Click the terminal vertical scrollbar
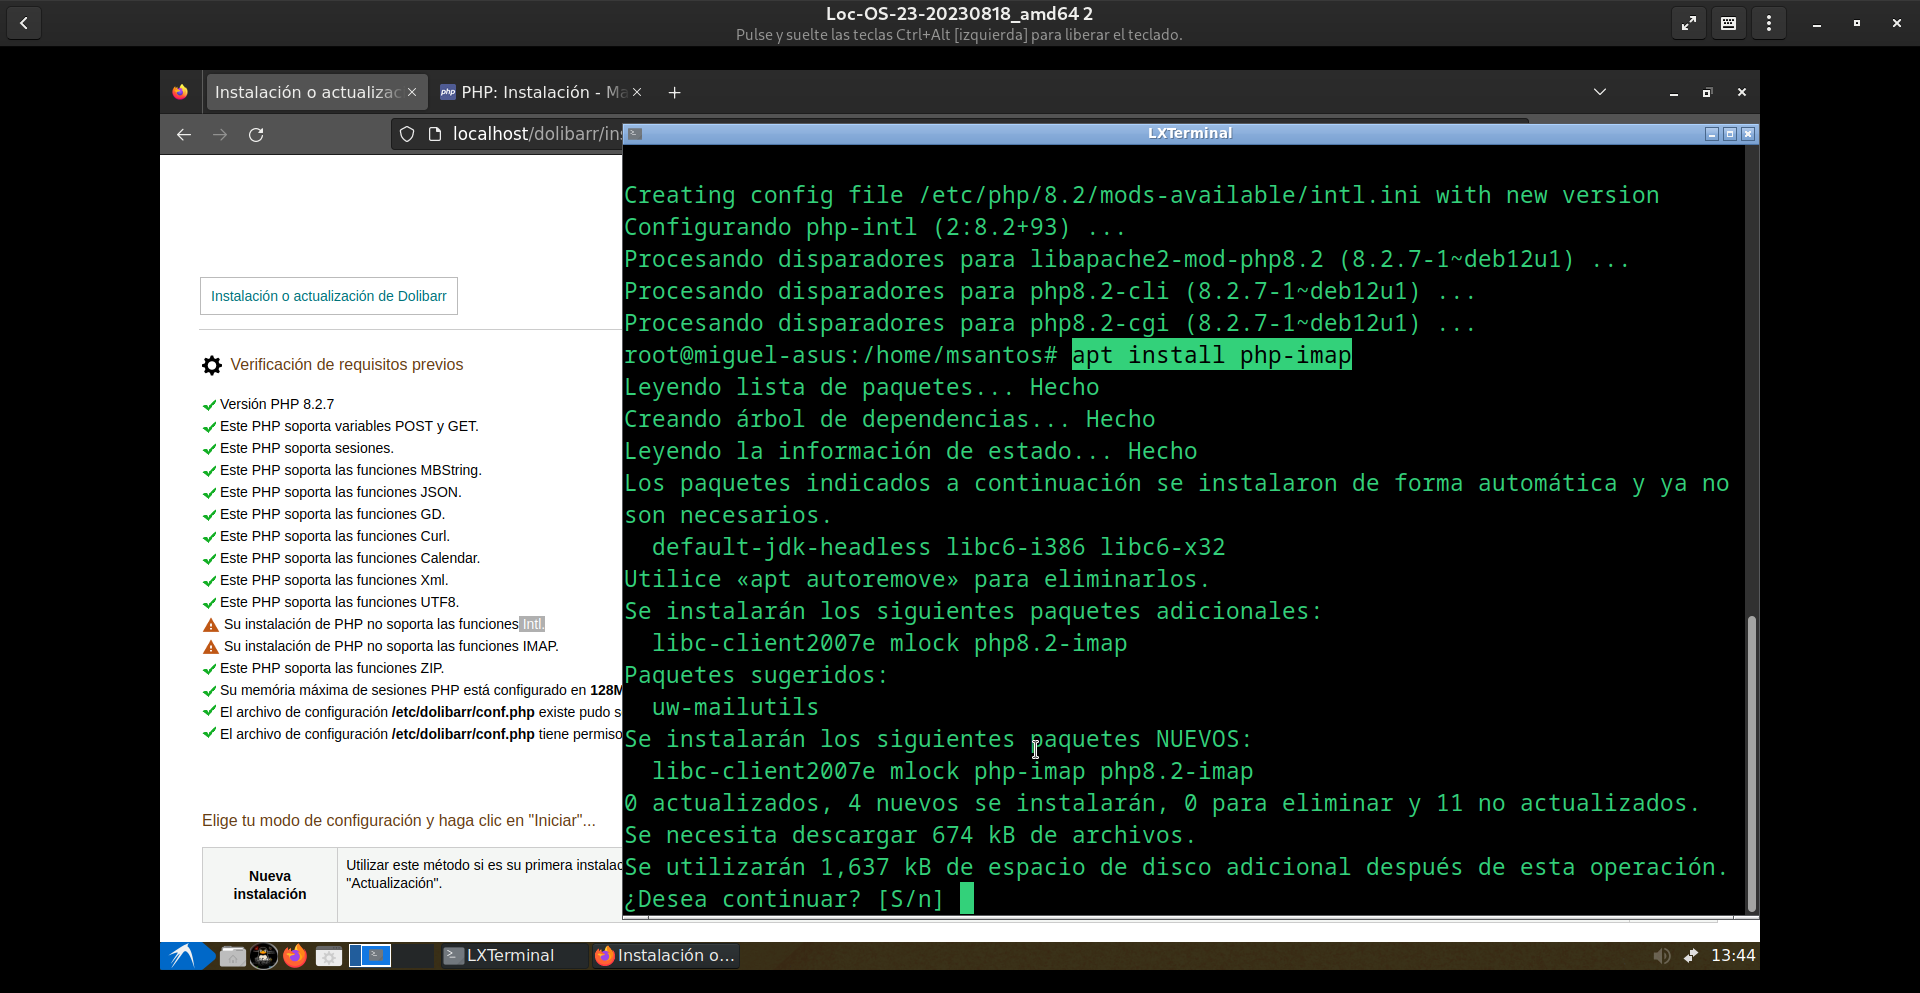Screen dimensions: 1920x993 point(1751,763)
